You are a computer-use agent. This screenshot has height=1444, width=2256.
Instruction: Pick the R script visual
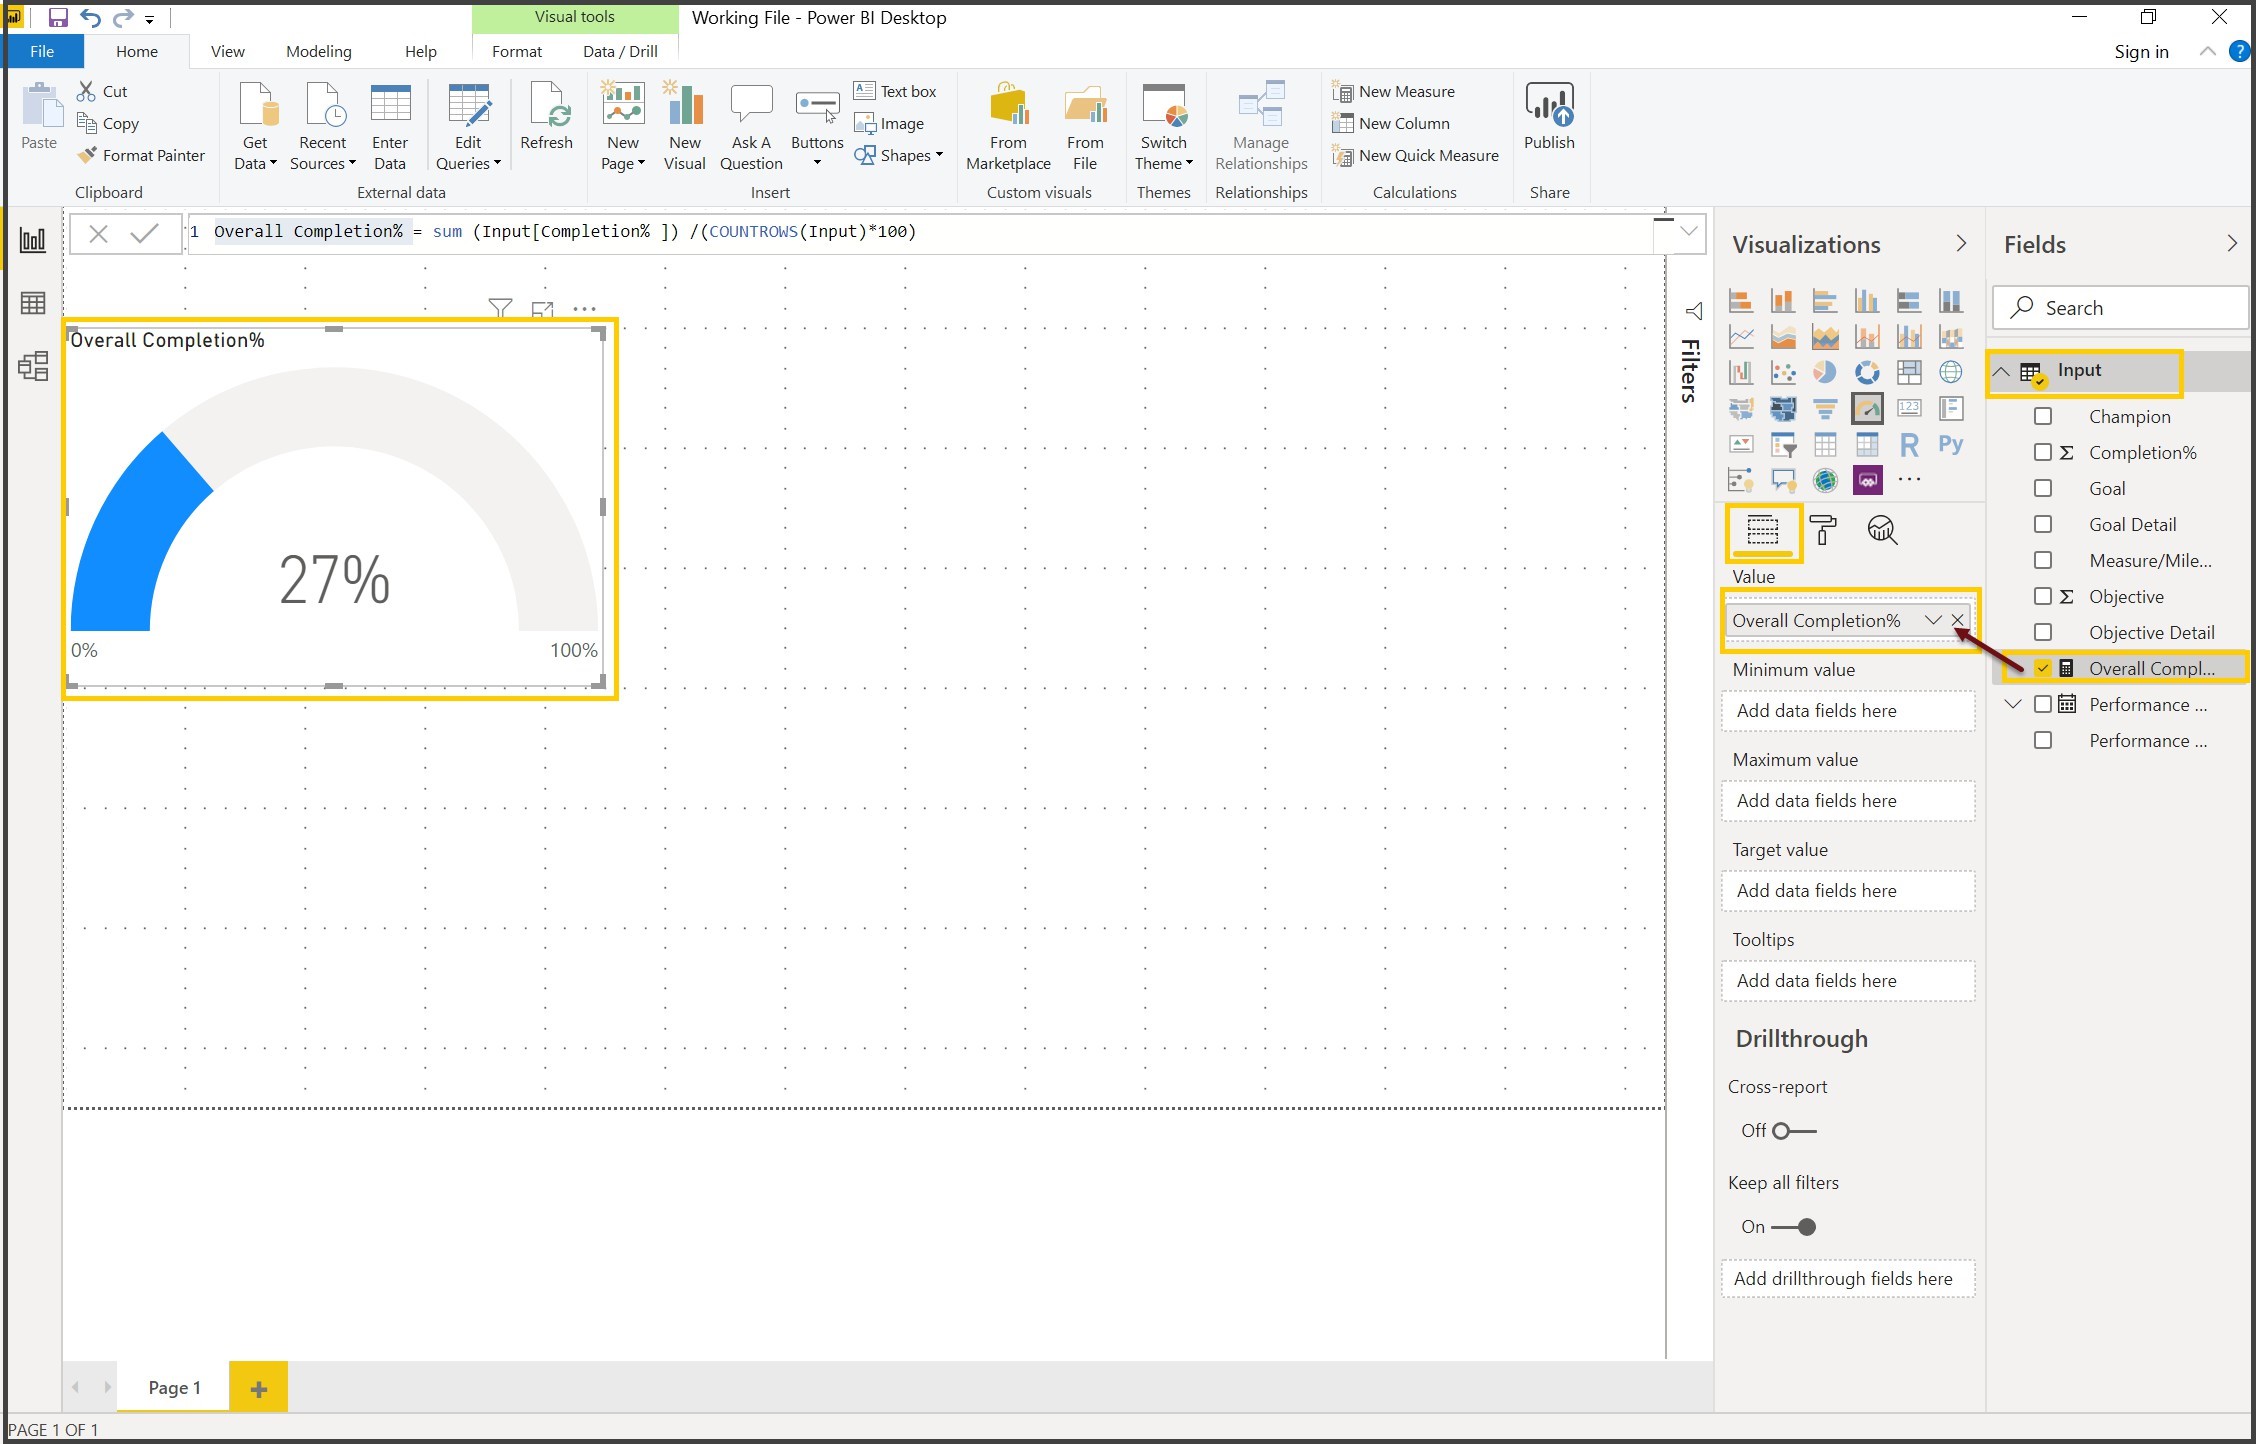click(1908, 444)
